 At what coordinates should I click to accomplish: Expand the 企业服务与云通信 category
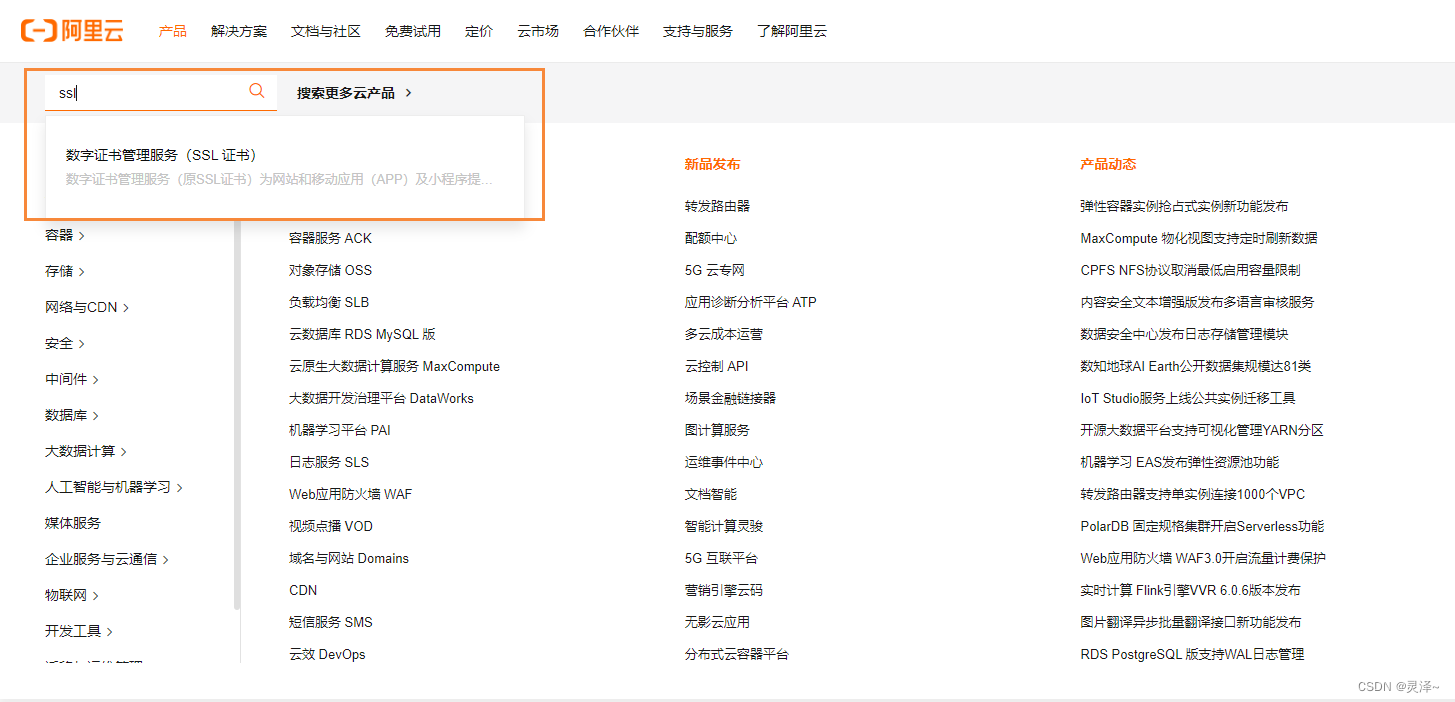click(x=107, y=559)
